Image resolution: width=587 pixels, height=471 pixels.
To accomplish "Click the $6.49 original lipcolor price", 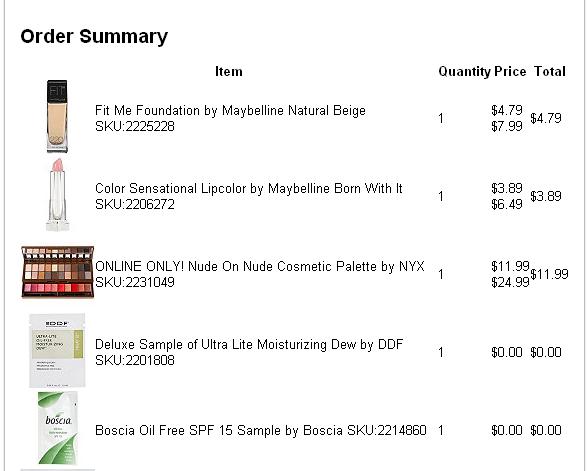I will click(x=507, y=204).
